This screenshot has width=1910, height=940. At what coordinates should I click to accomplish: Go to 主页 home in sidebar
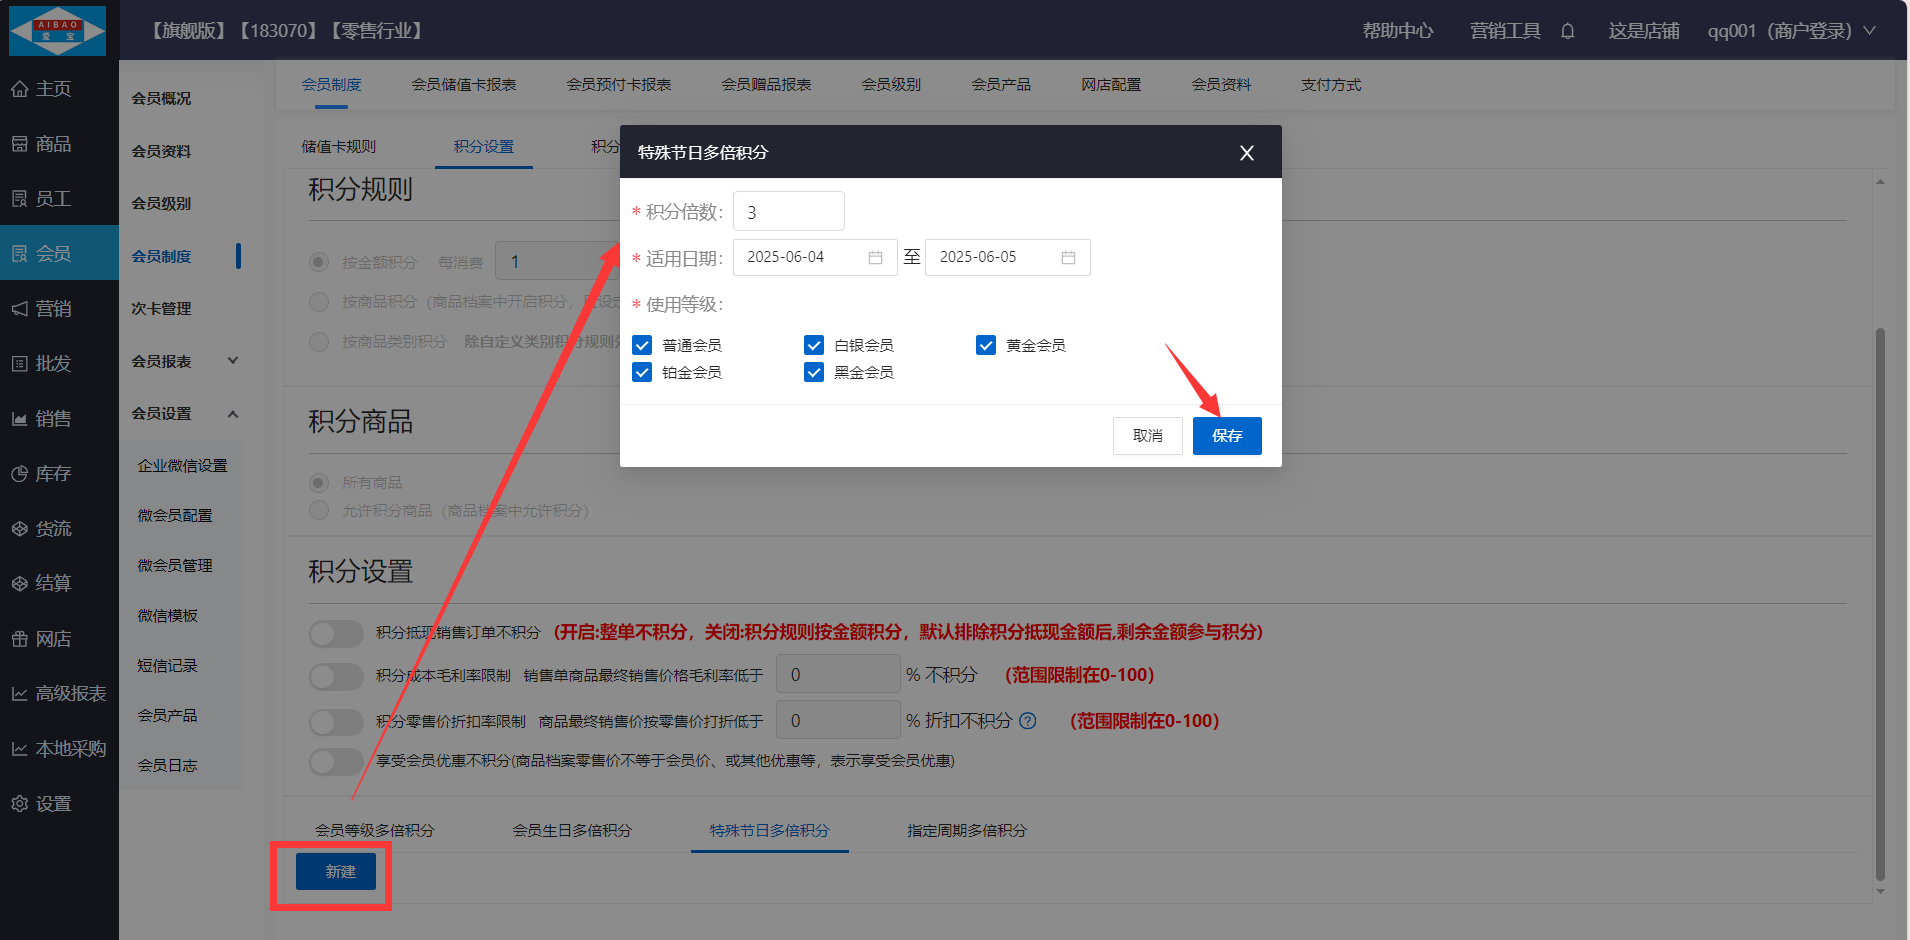pyautogui.click(x=54, y=89)
